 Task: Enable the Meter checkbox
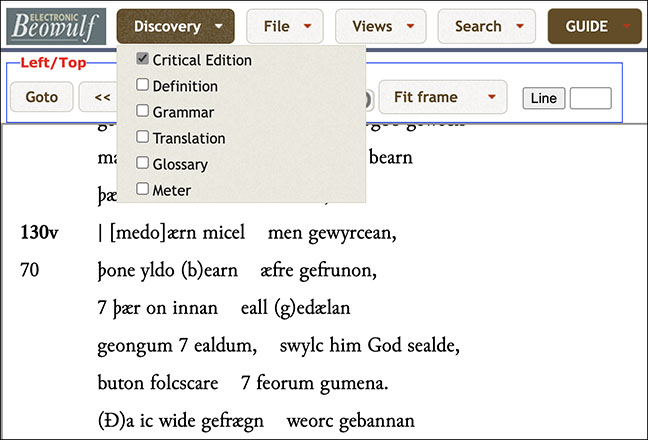[x=142, y=189]
